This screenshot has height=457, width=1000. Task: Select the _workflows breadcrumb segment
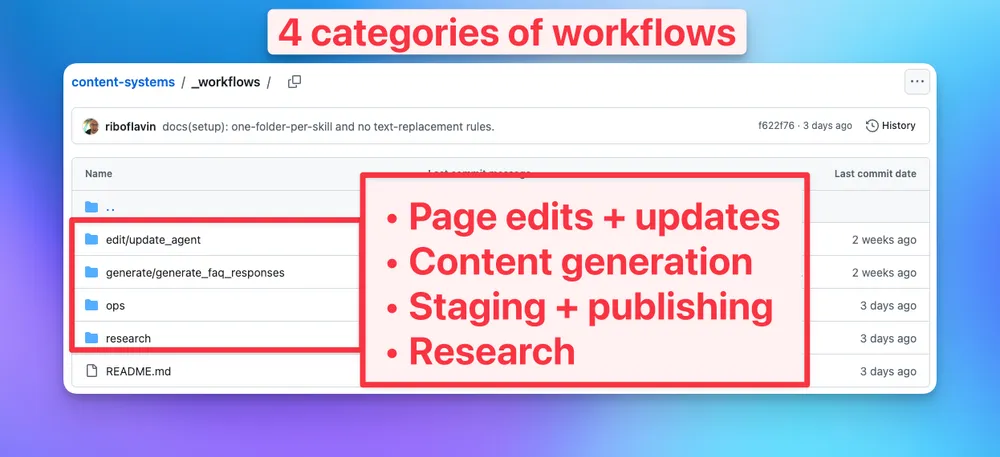tap(226, 82)
